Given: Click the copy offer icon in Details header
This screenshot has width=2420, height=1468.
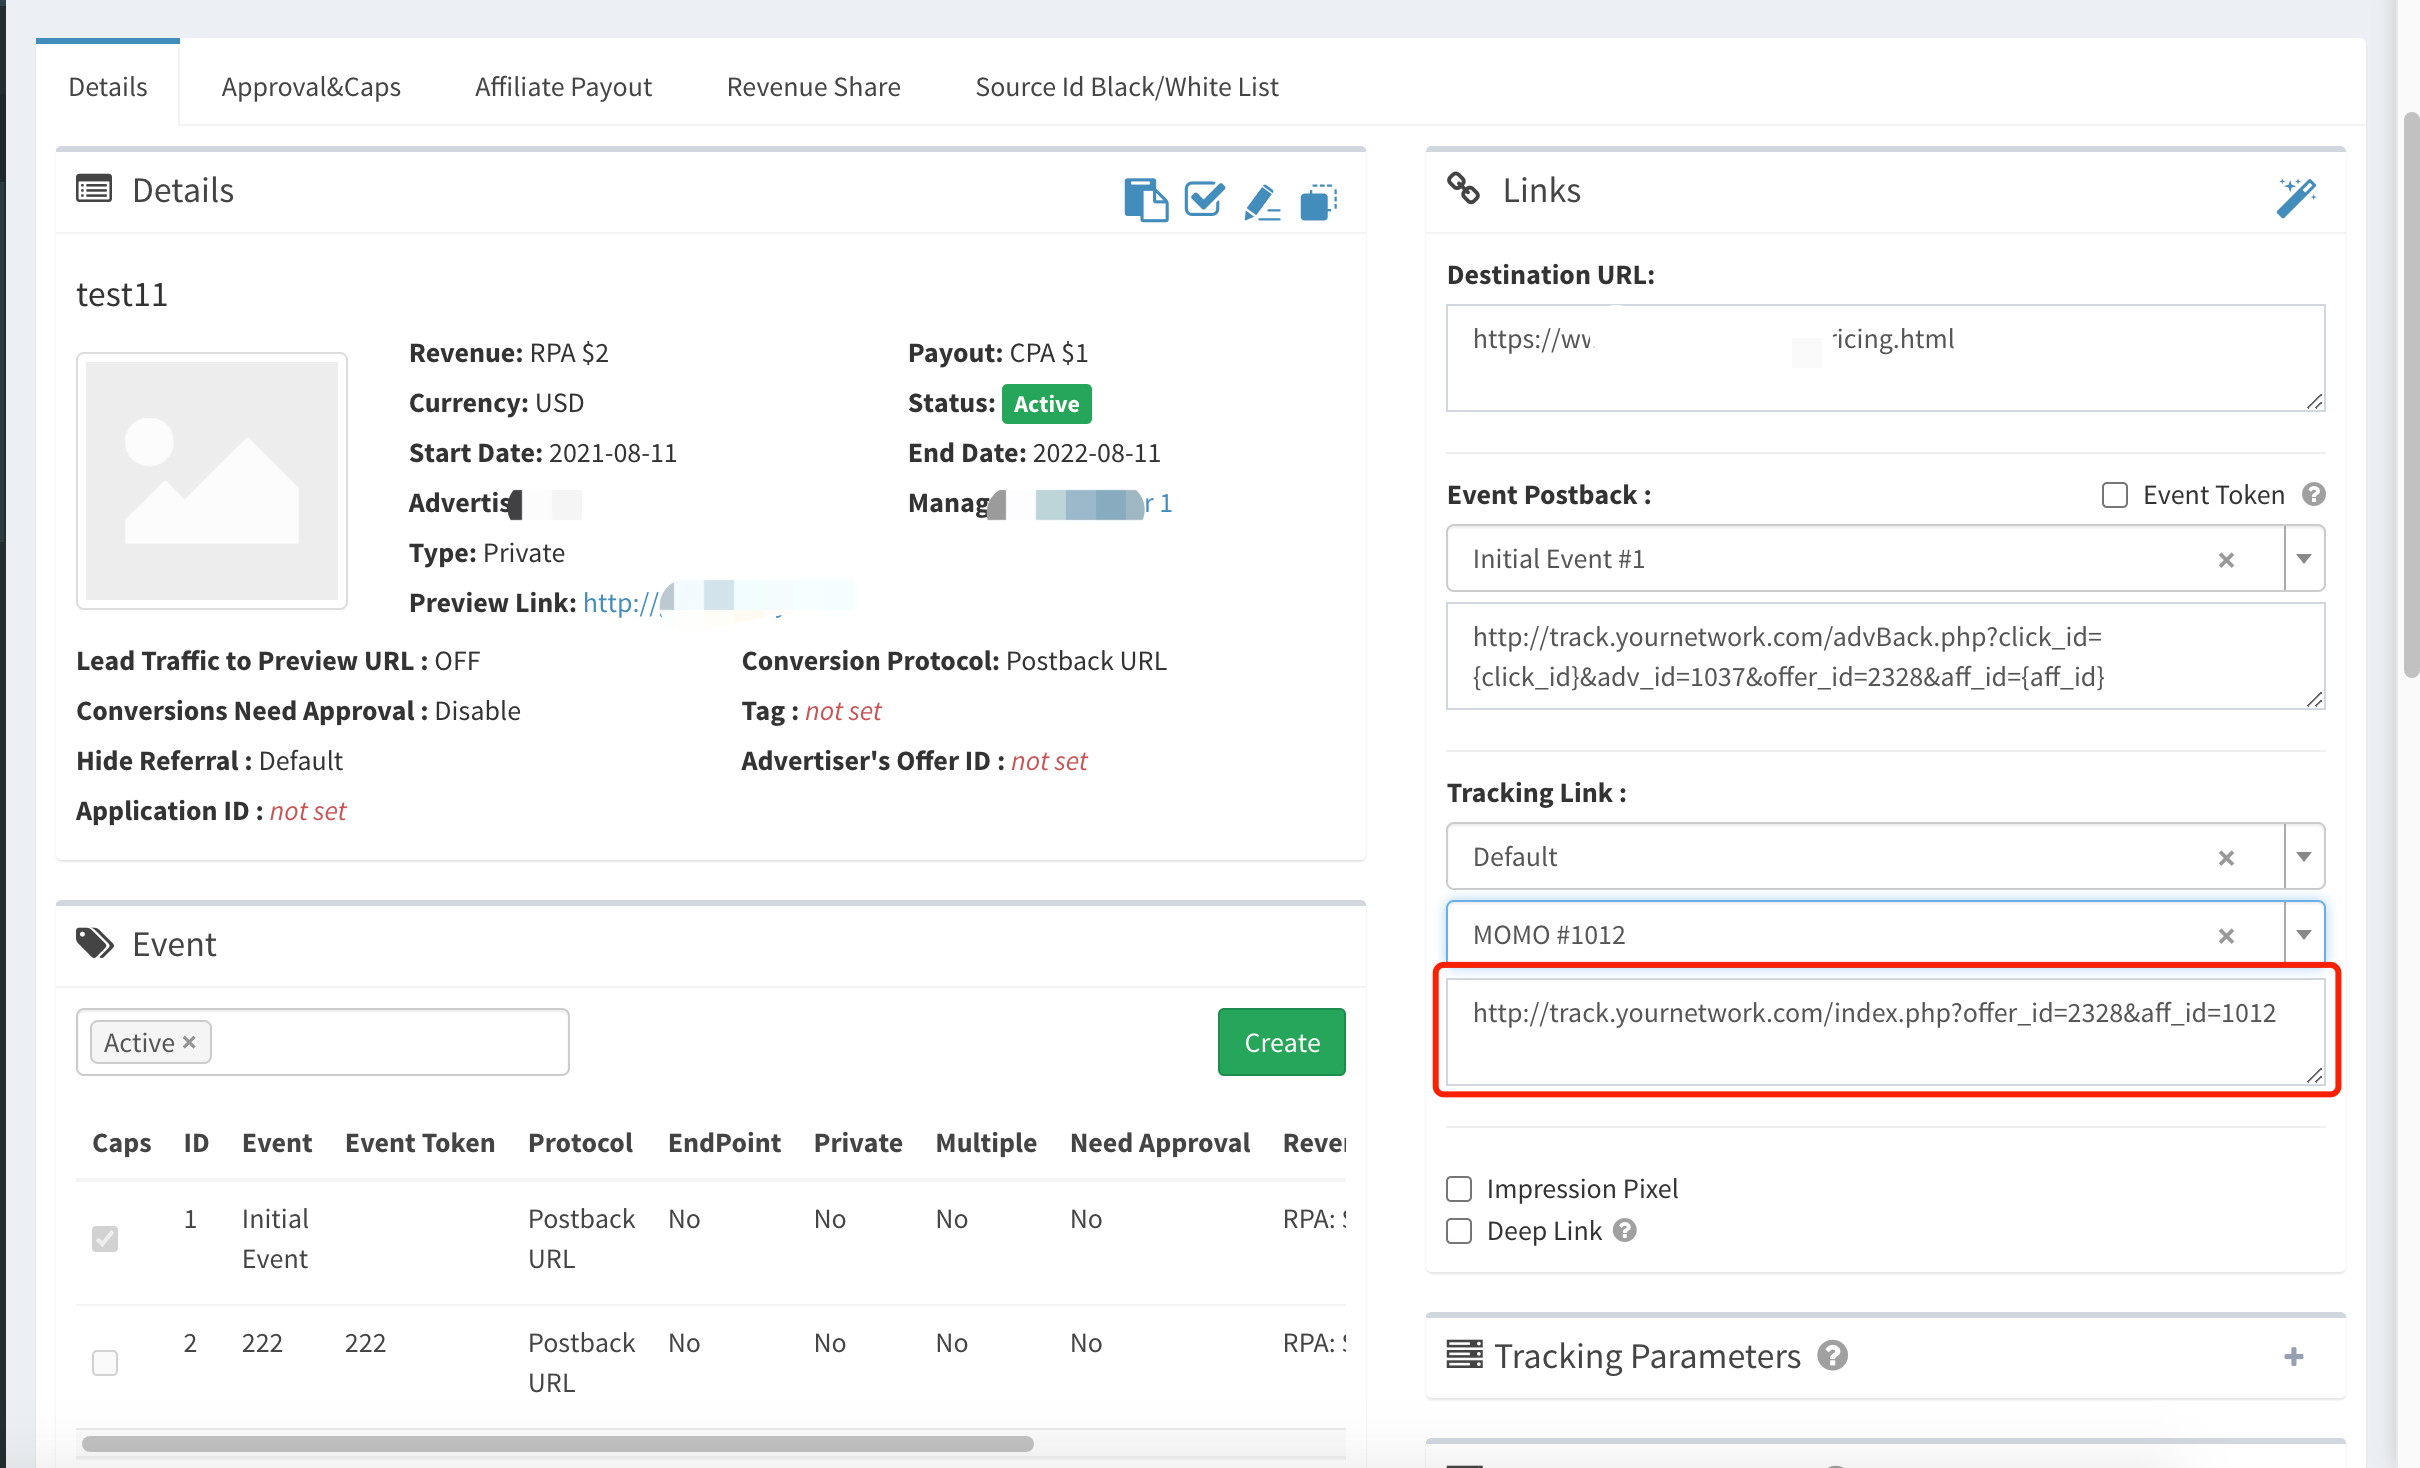Looking at the screenshot, I should [1145, 199].
